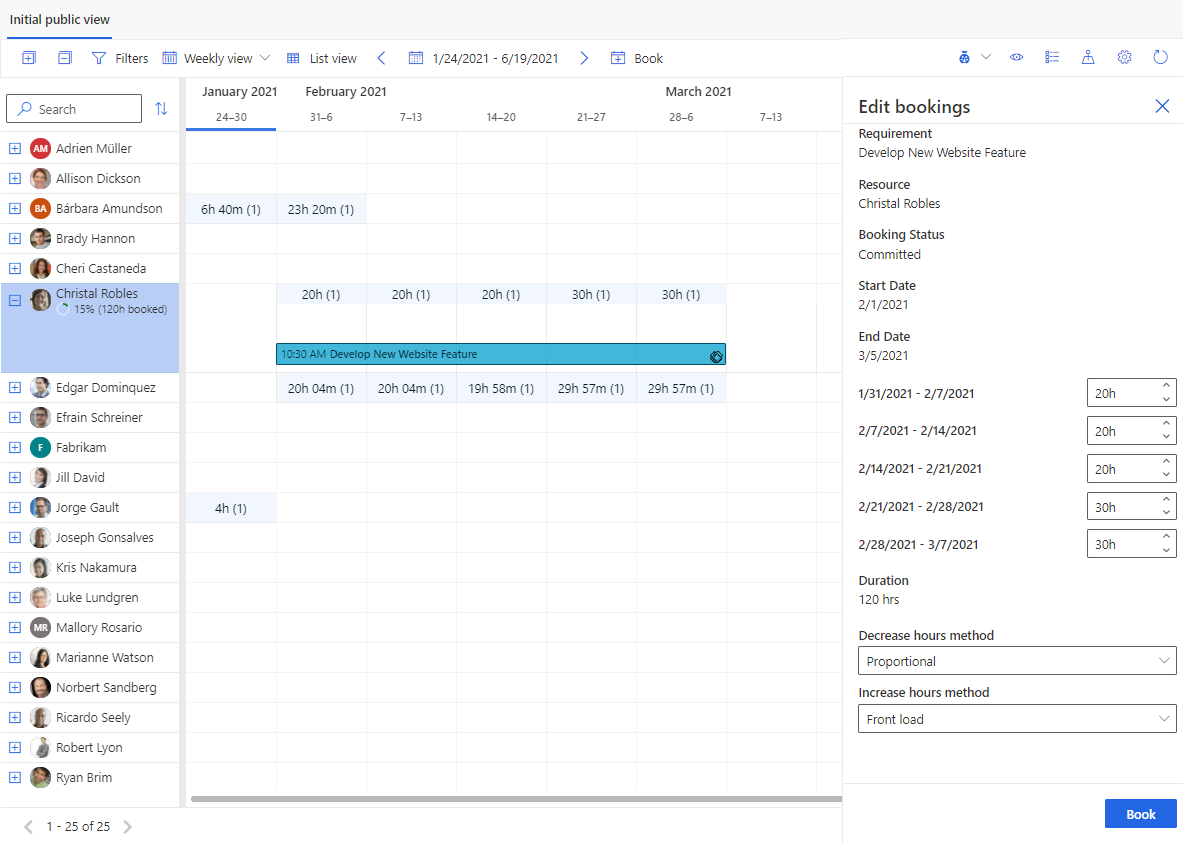This screenshot has width=1183, height=843.
Task: Click Mallory Rosario's MR avatar
Action: pyautogui.click(x=40, y=627)
